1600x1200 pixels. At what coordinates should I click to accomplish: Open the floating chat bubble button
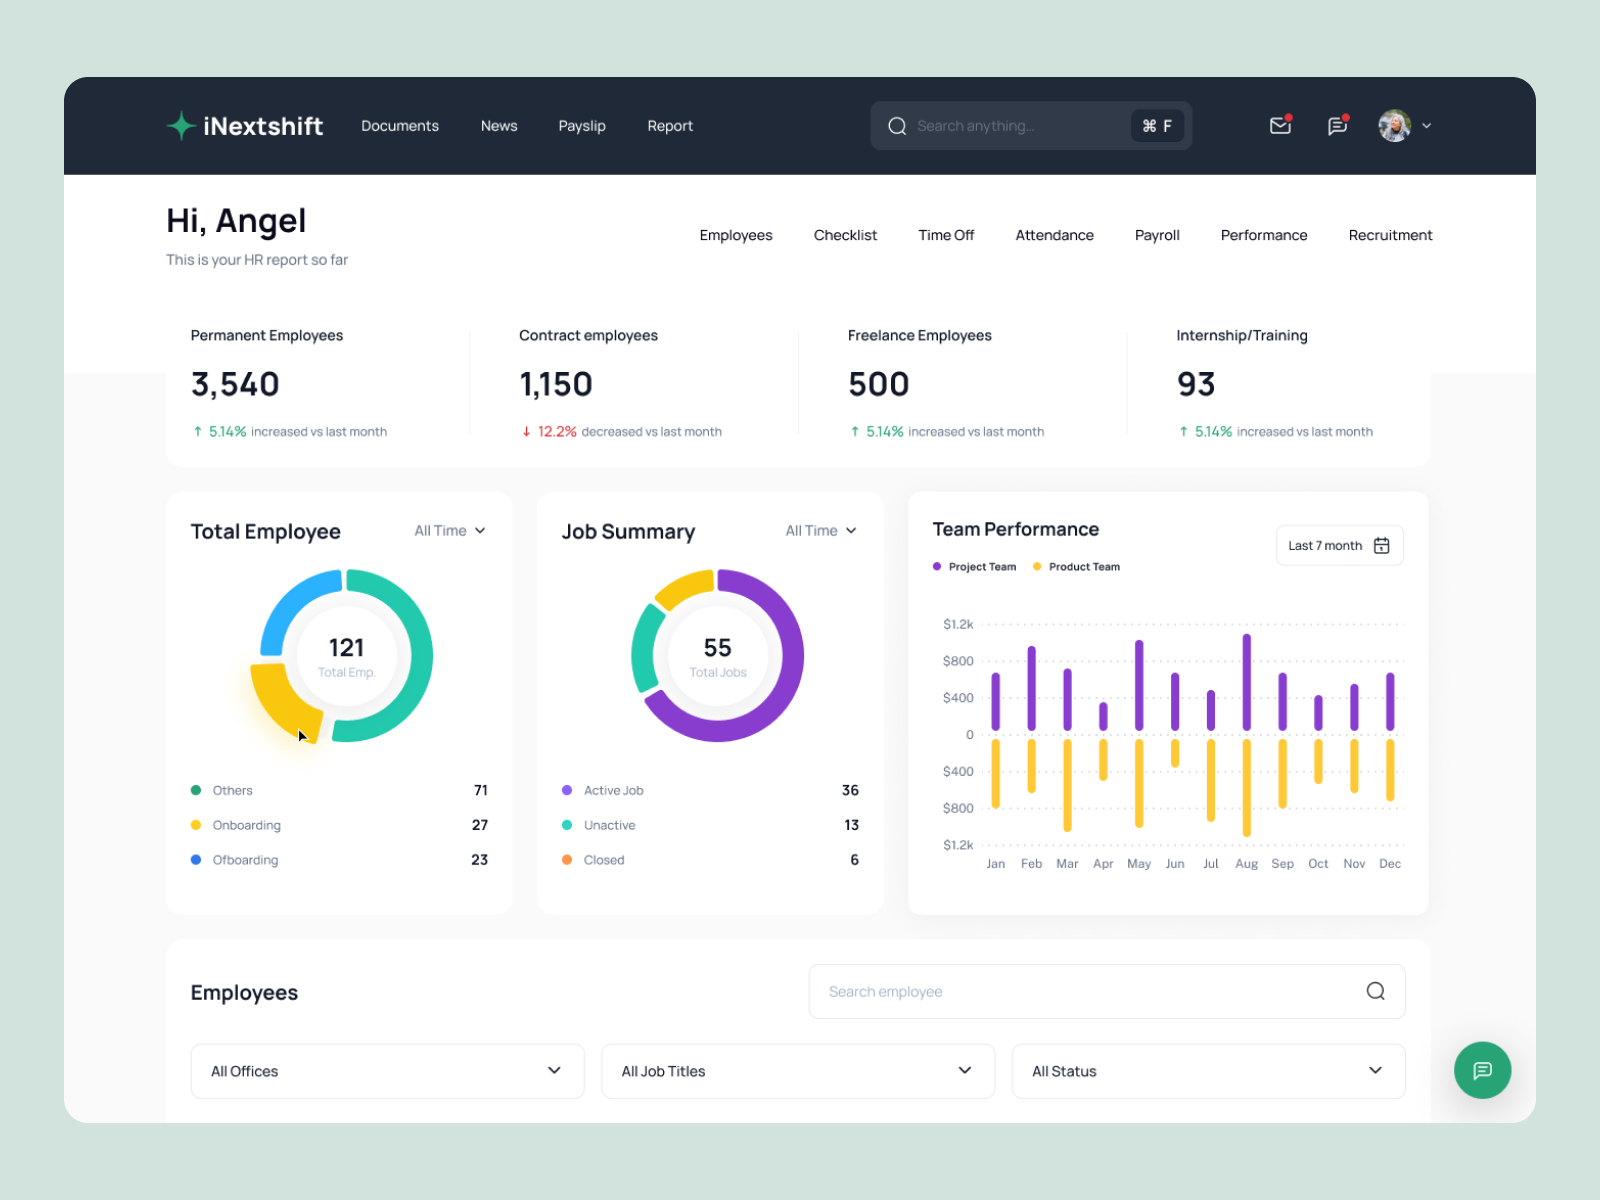tap(1483, 1071)
